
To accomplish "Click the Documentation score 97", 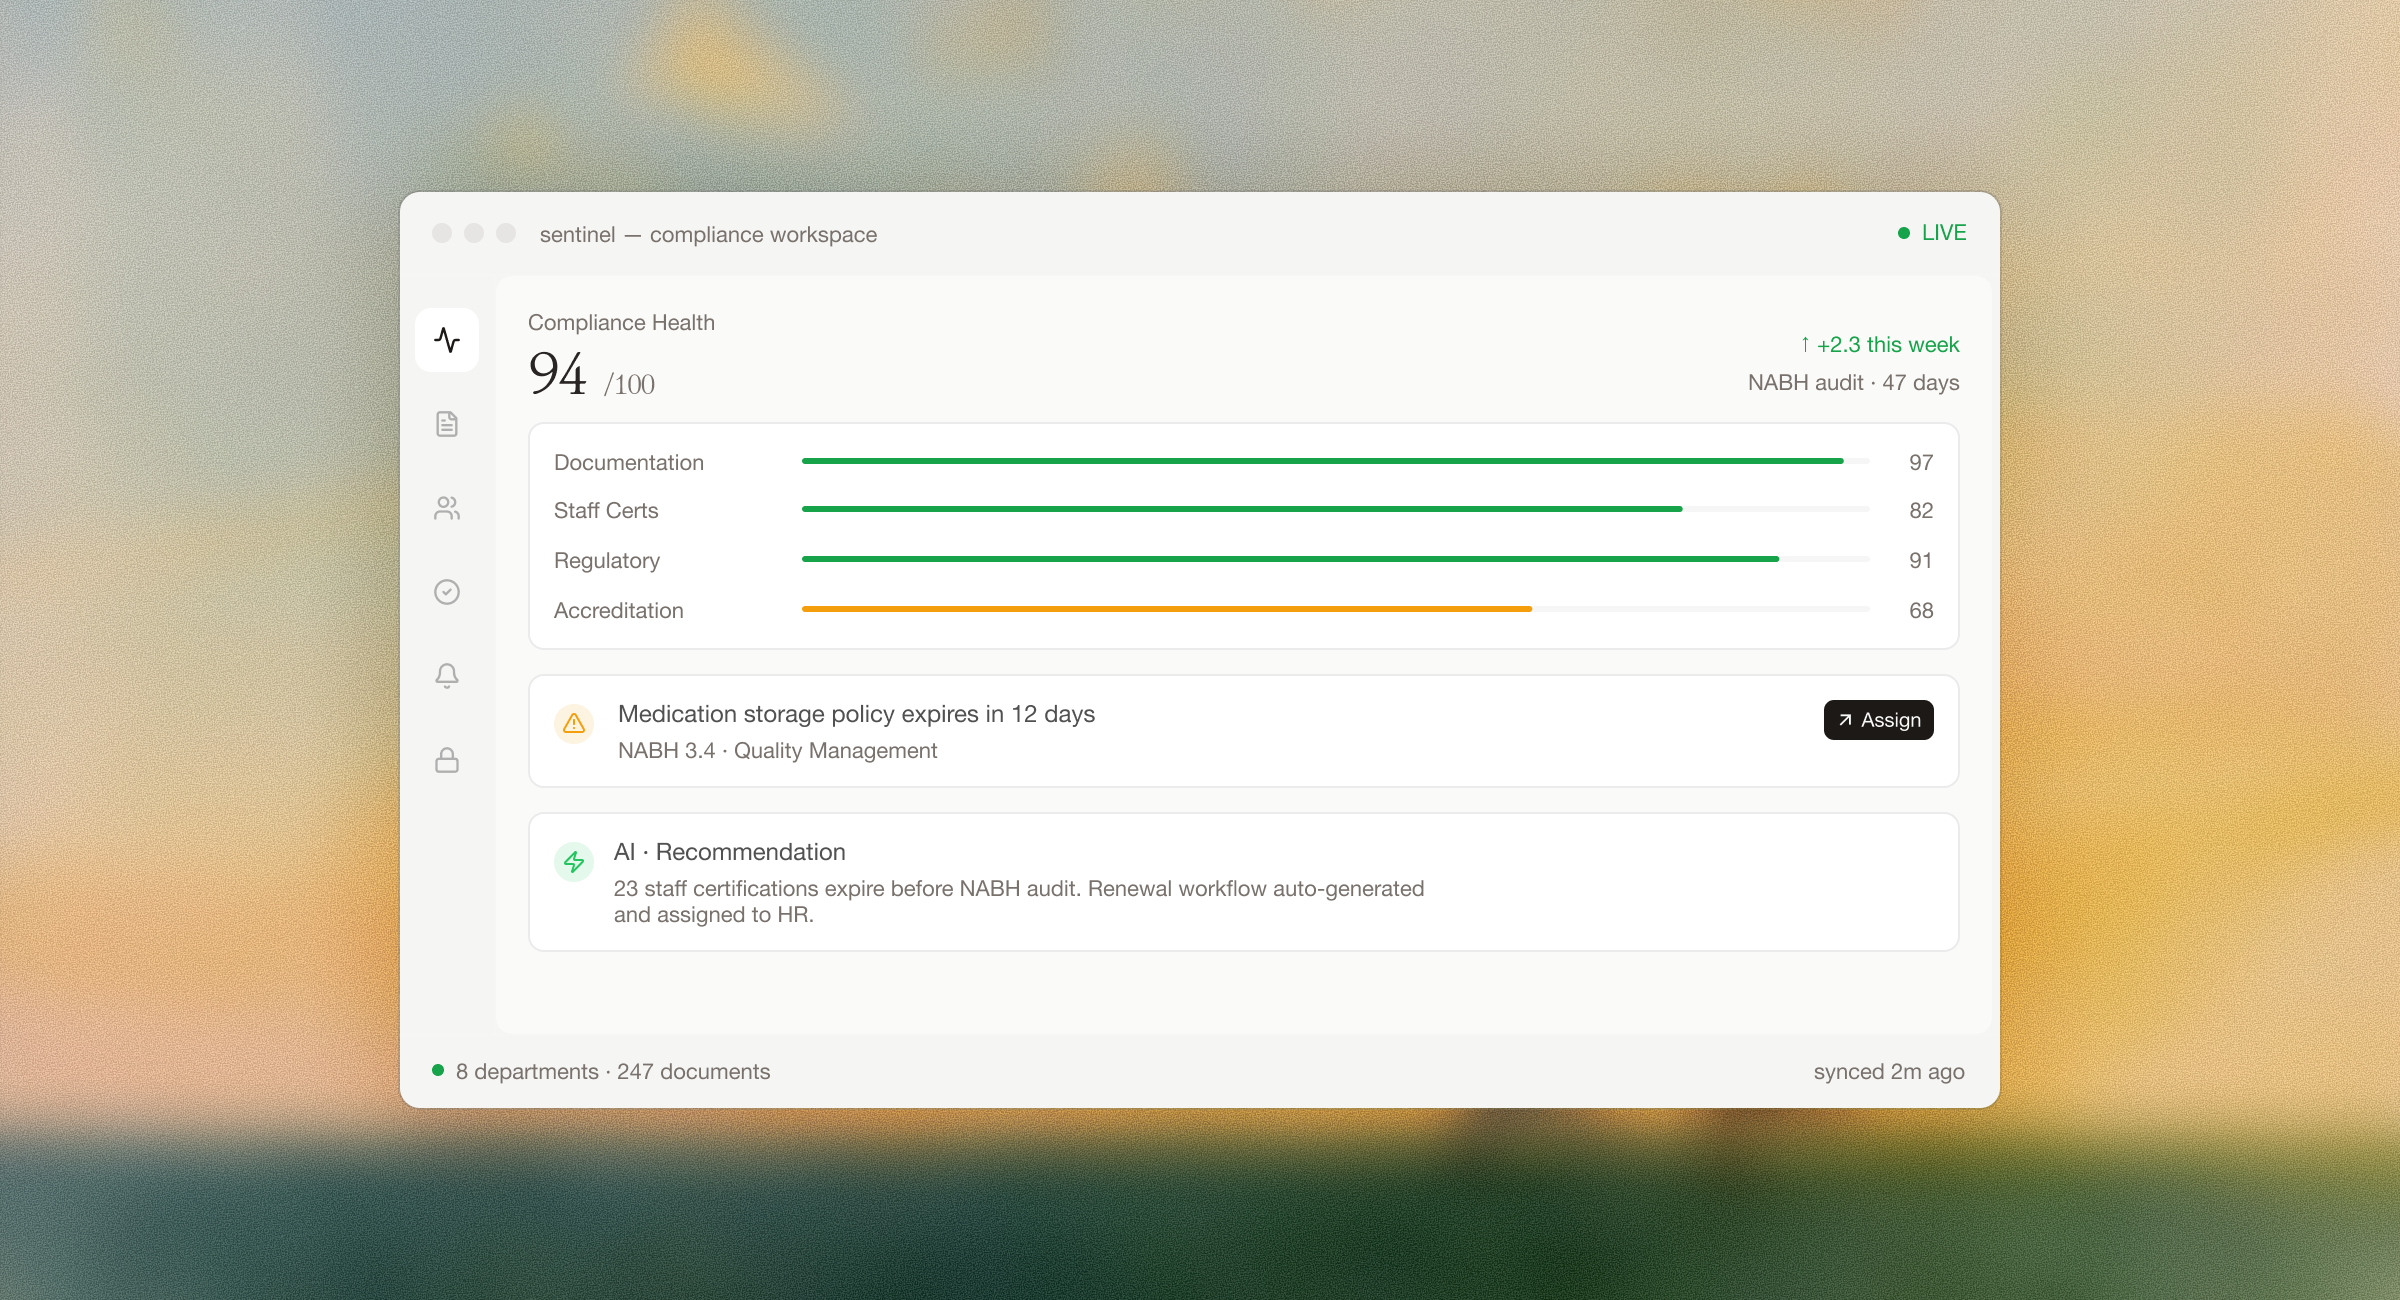I will [1921, 463].
